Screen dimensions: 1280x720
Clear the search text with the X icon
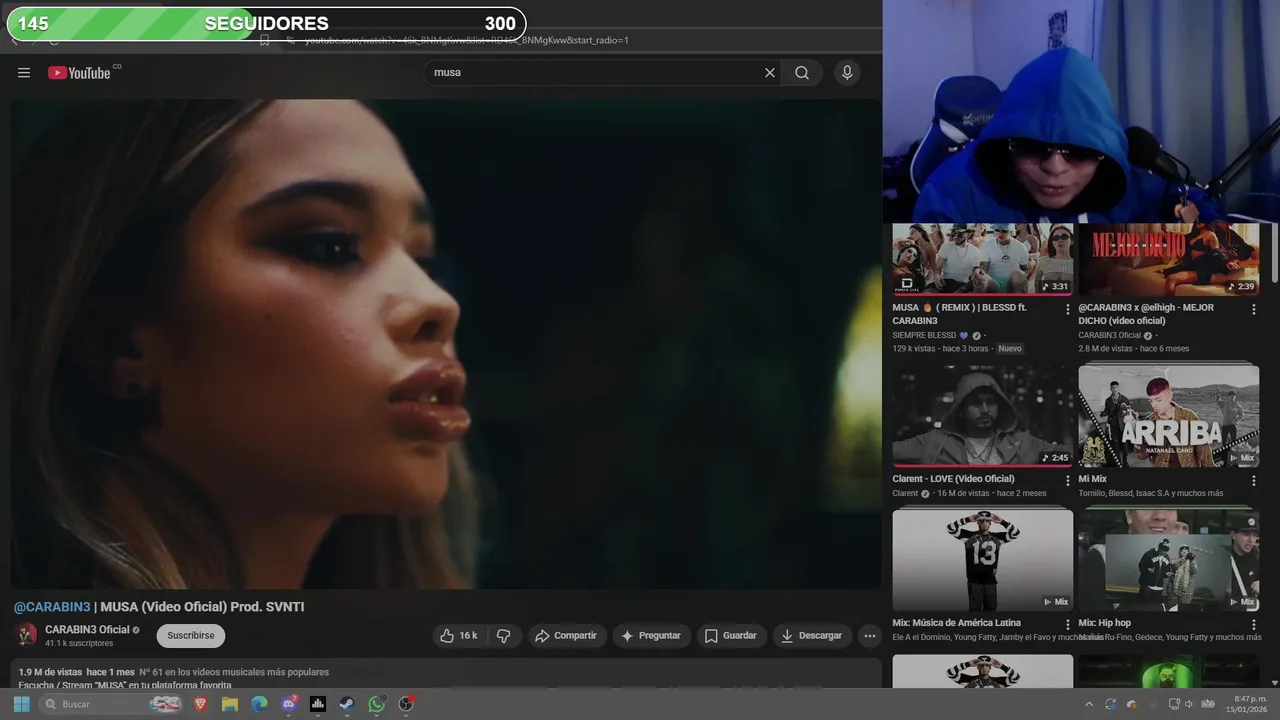click(x=770, y=72)
